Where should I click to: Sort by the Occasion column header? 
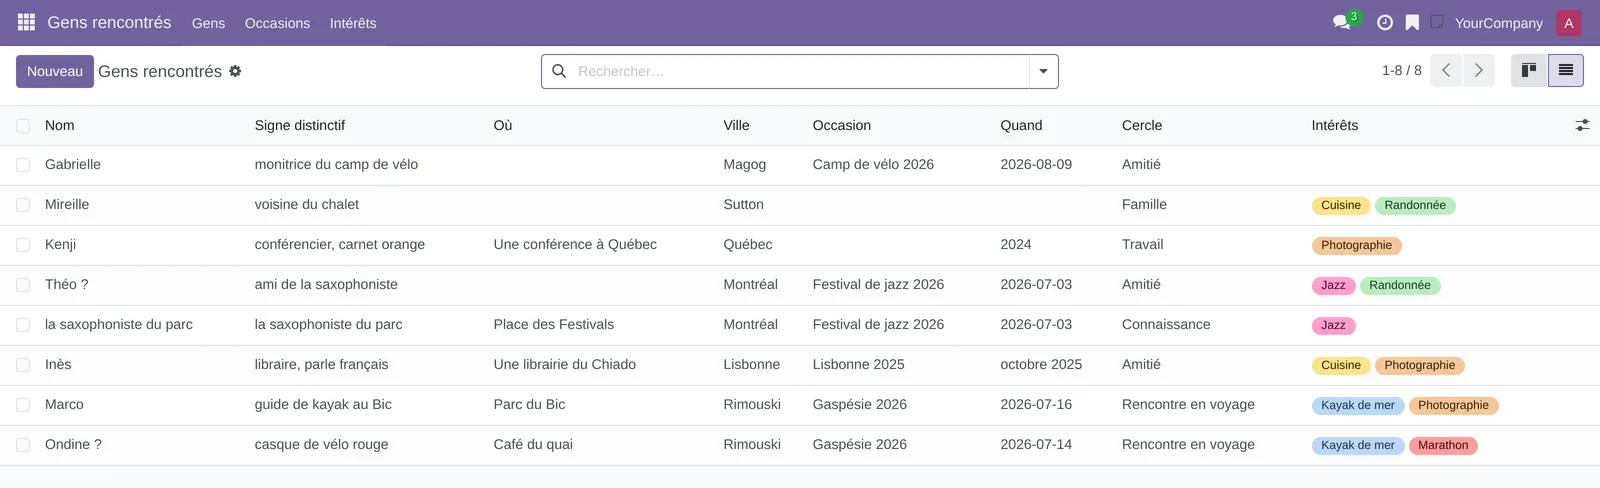pos(842,125)
